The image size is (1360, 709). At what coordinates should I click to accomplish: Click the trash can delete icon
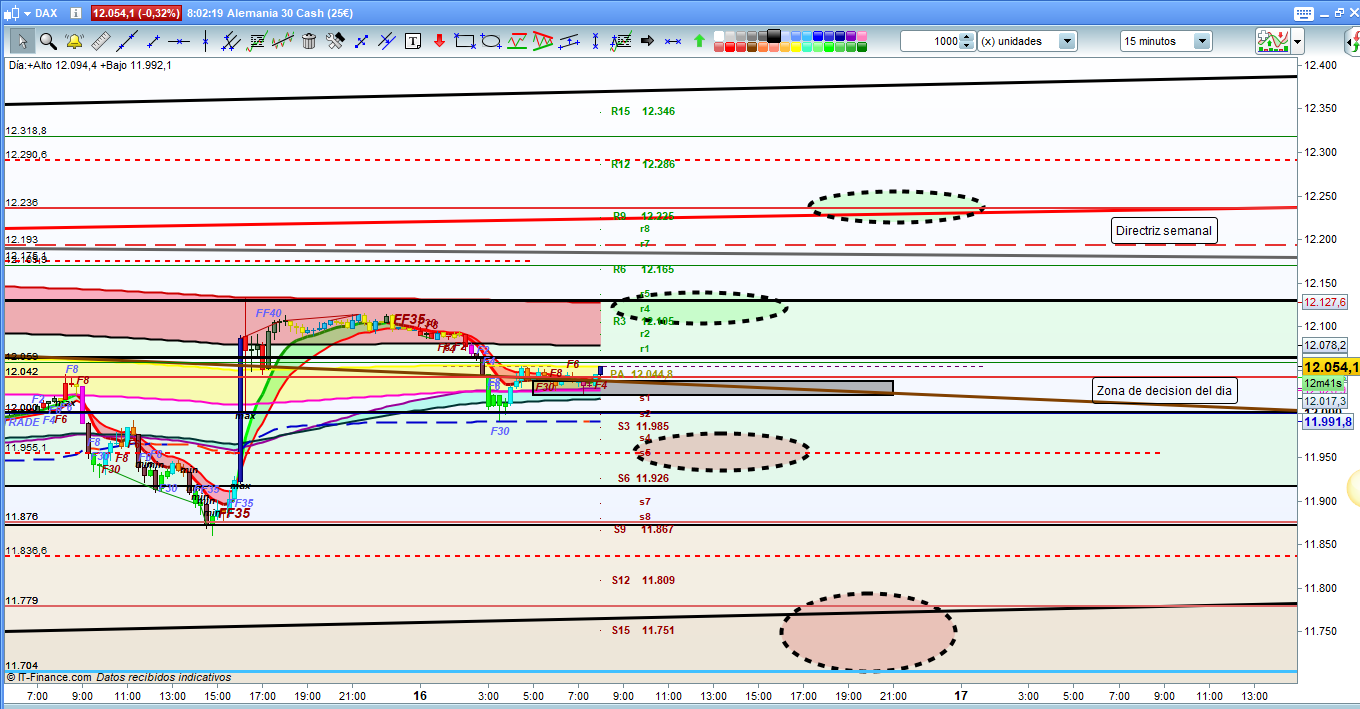[309, 41]
